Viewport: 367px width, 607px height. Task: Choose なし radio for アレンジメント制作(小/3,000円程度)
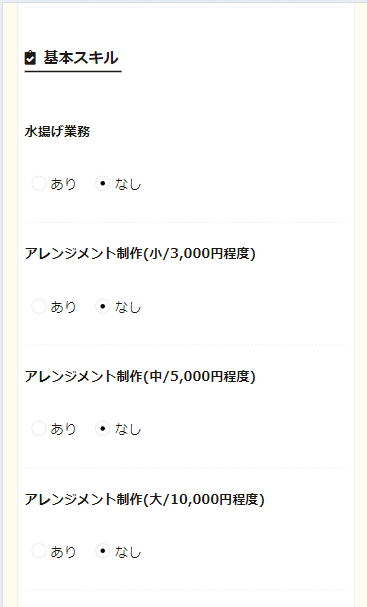pos(103,307)
